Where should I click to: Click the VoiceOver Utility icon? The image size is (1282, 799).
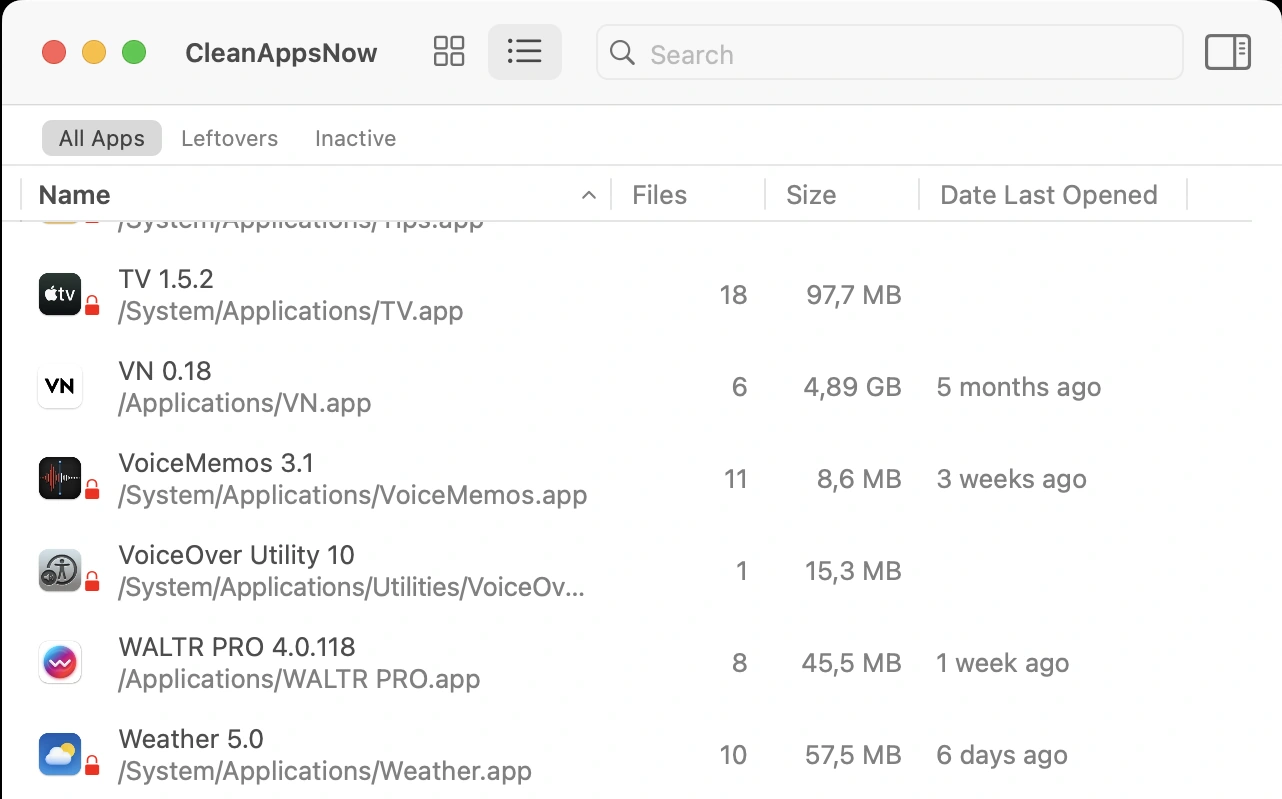tap(60, 570)
